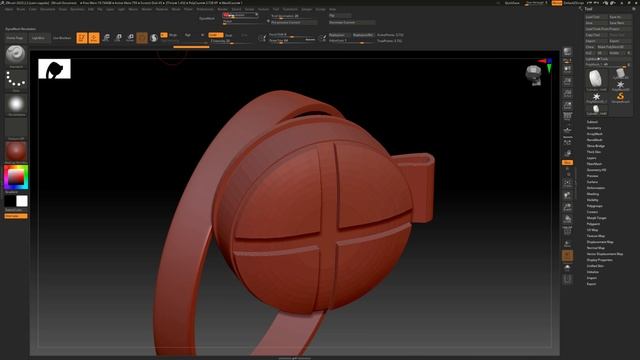The width and height of the screenshot is (640, 360).
Task: Select the Scale transform icon
Action: 118,38
